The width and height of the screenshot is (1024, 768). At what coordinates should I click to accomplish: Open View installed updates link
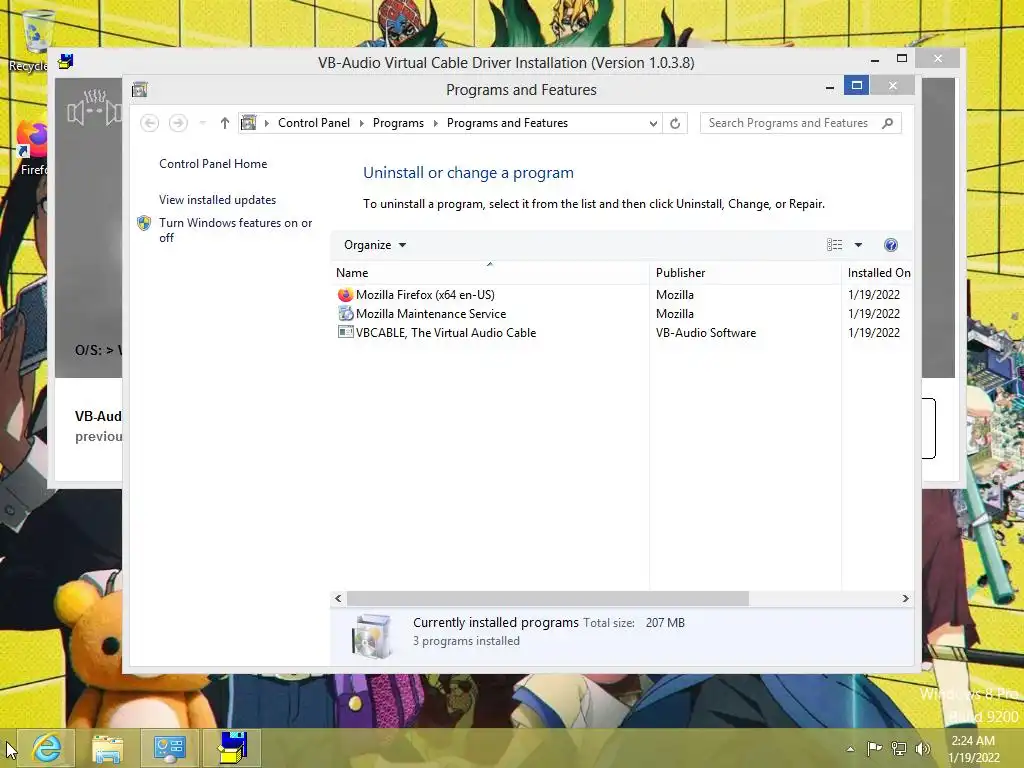click(x=217, y=200)
